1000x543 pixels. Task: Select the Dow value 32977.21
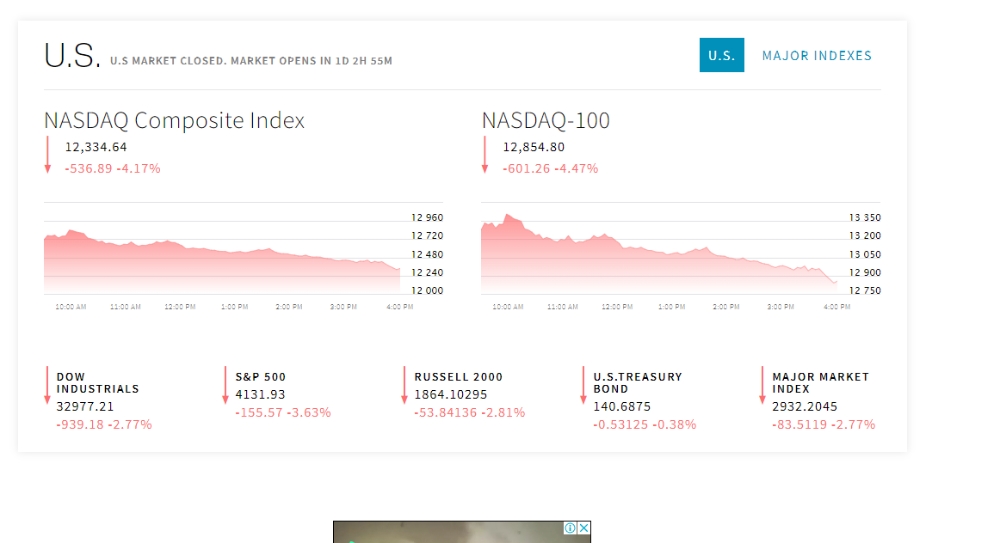[85, 406]
